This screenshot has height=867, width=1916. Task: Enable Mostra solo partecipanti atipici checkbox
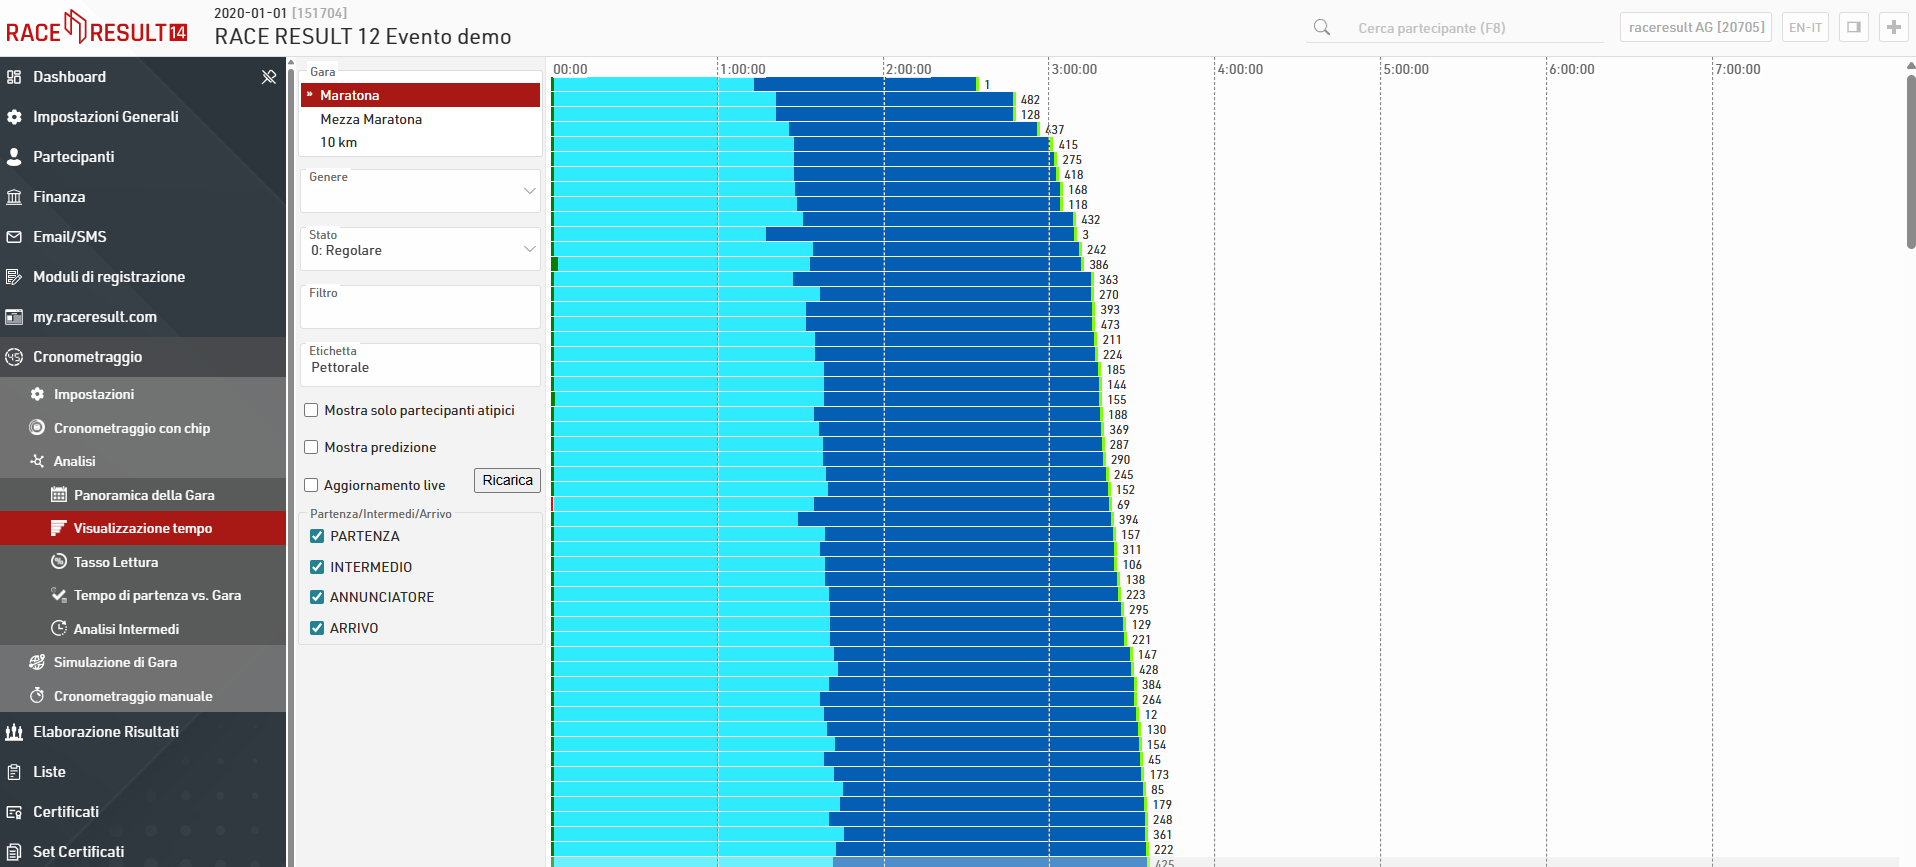(311, 410)
